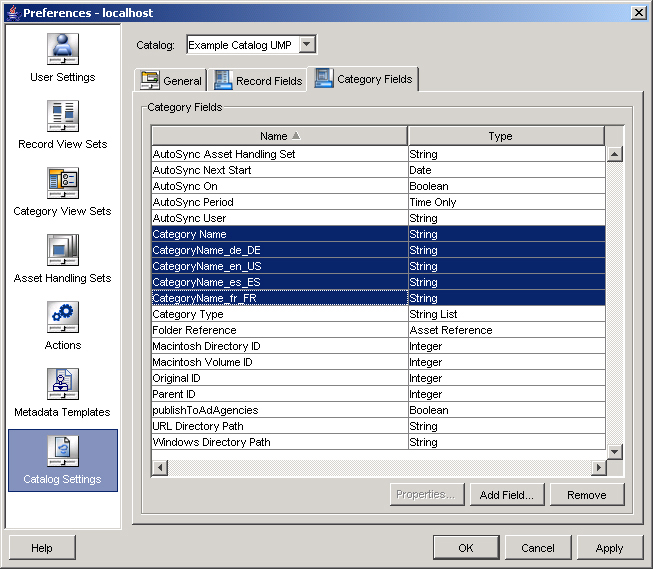Select AutoSync Period row
Viewport: 653px width, 569px height.
pos(378,202)
